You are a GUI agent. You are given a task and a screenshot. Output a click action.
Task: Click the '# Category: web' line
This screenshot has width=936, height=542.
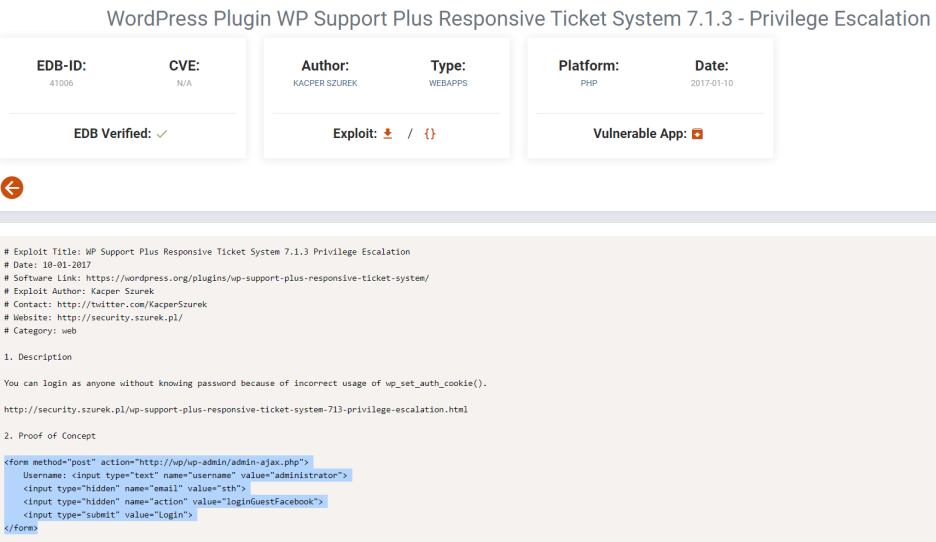tap(40, 331)
